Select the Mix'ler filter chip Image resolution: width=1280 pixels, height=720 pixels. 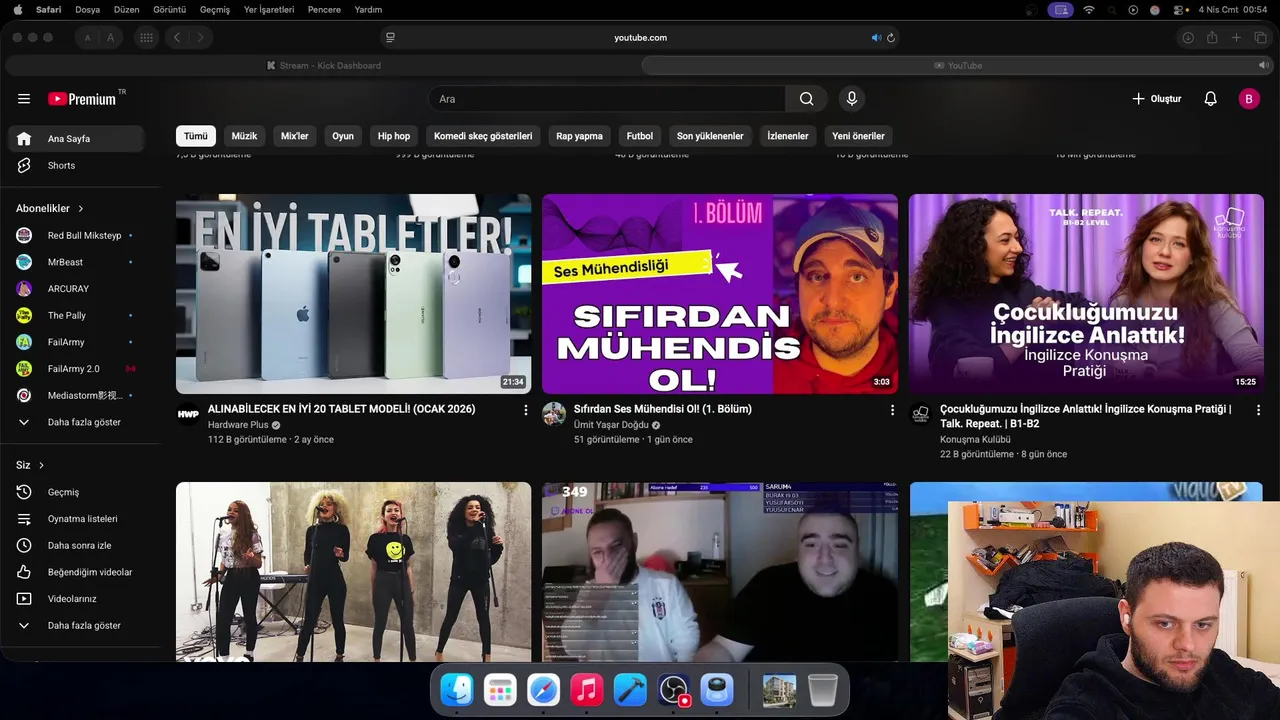tap(295, 136)
